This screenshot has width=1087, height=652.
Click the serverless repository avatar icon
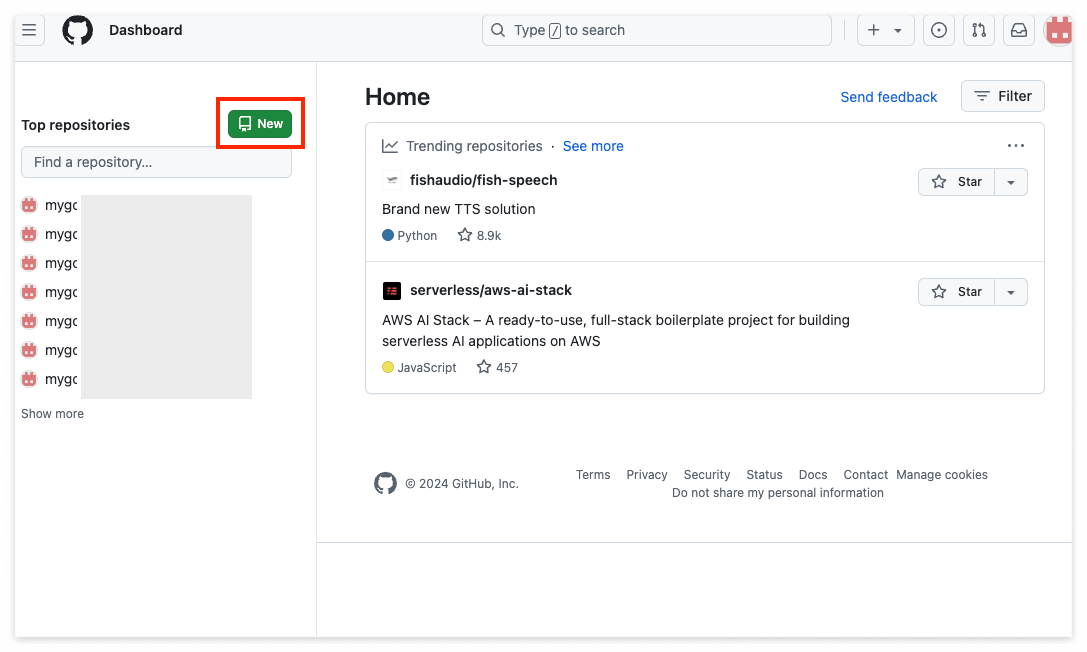(x=392, y=291)
